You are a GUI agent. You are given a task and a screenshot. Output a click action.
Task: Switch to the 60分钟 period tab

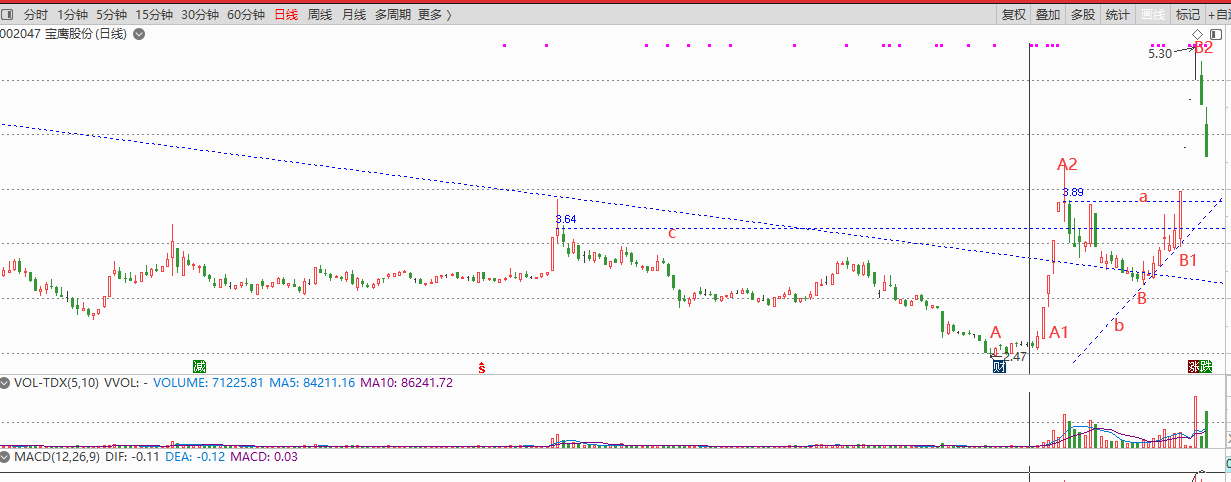tap(246, 14)
